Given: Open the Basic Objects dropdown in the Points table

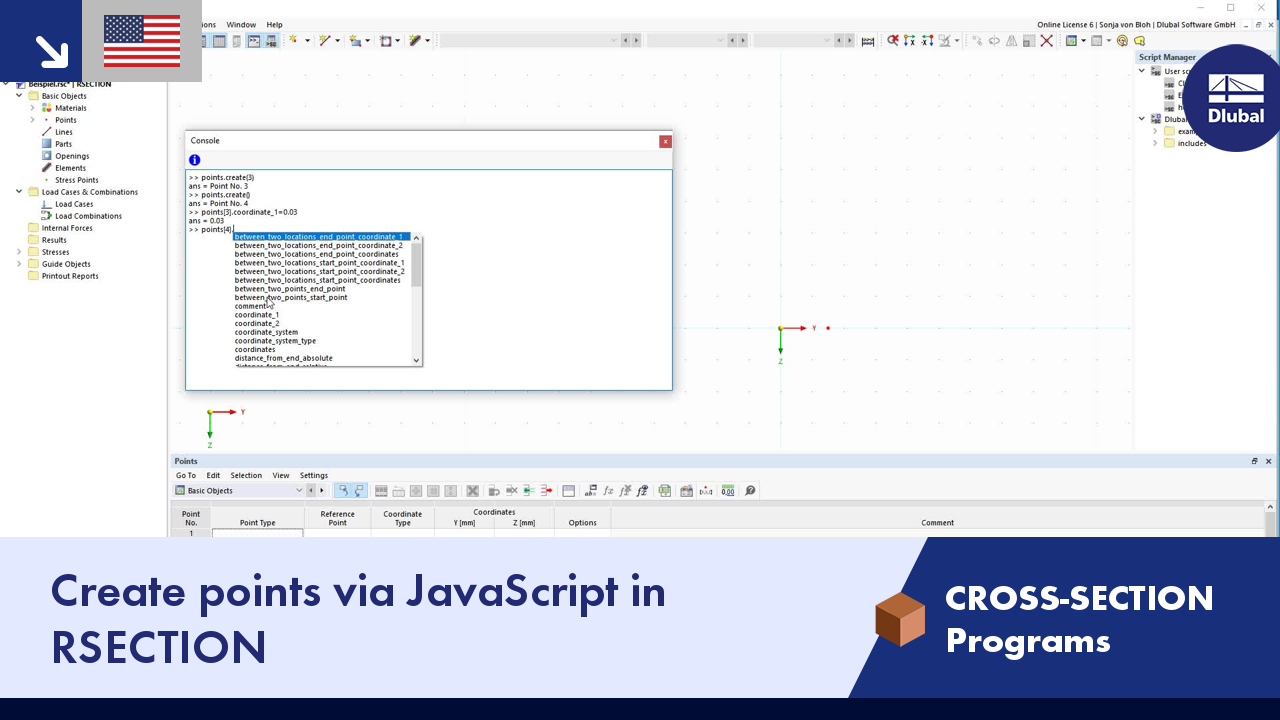Looking at the screenshot, I should [298, 490].
